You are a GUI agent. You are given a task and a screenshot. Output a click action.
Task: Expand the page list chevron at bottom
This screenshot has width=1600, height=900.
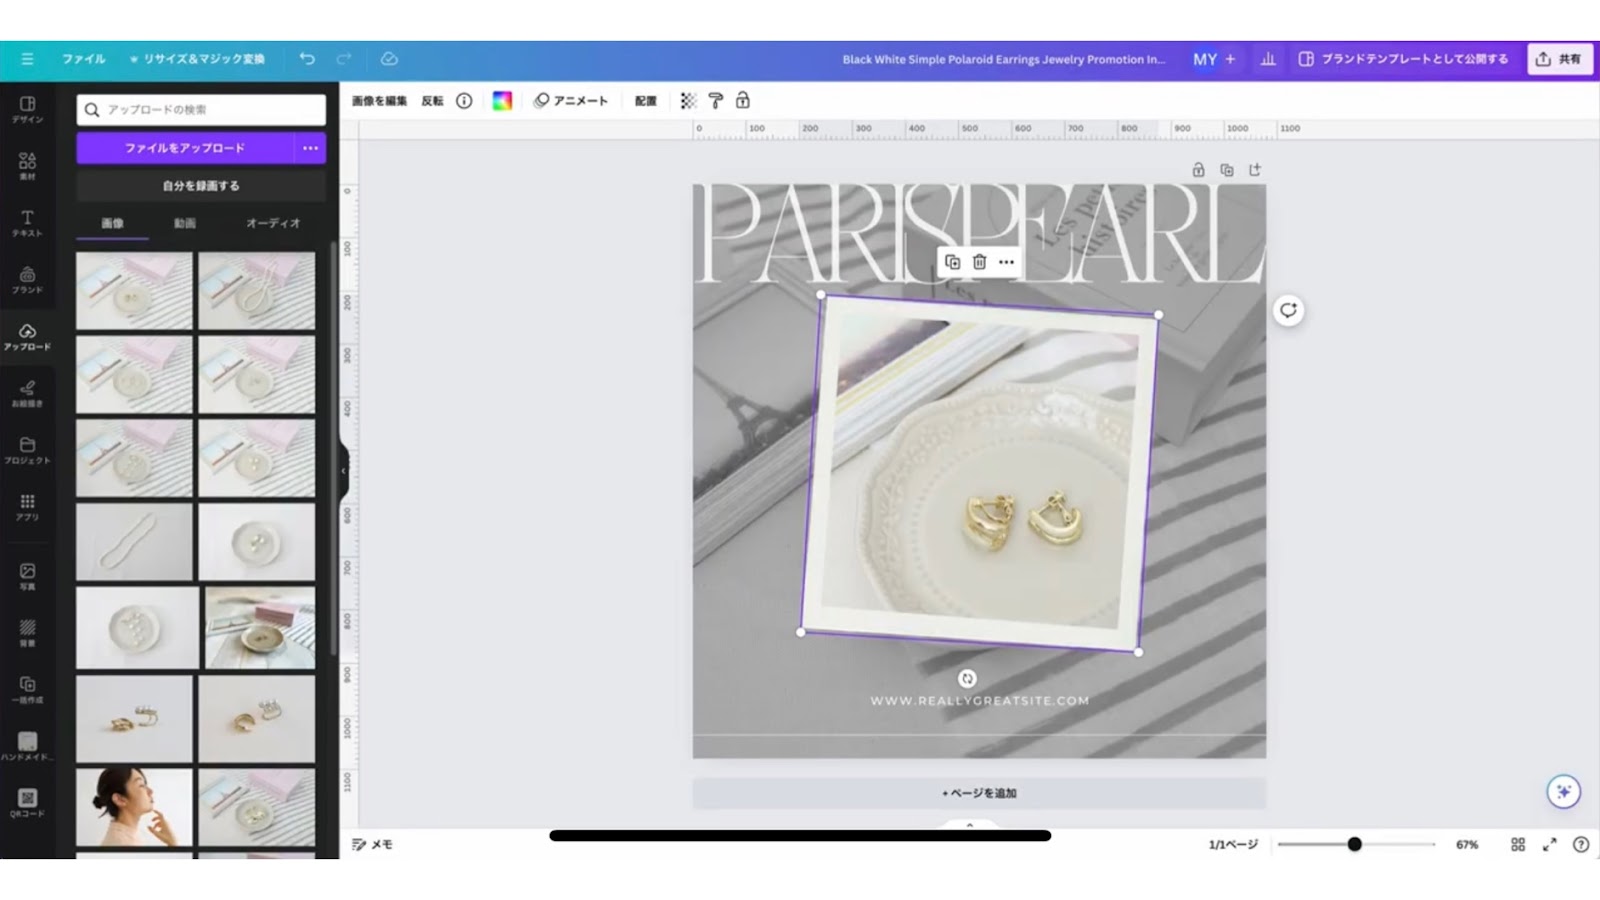(969, 826)
